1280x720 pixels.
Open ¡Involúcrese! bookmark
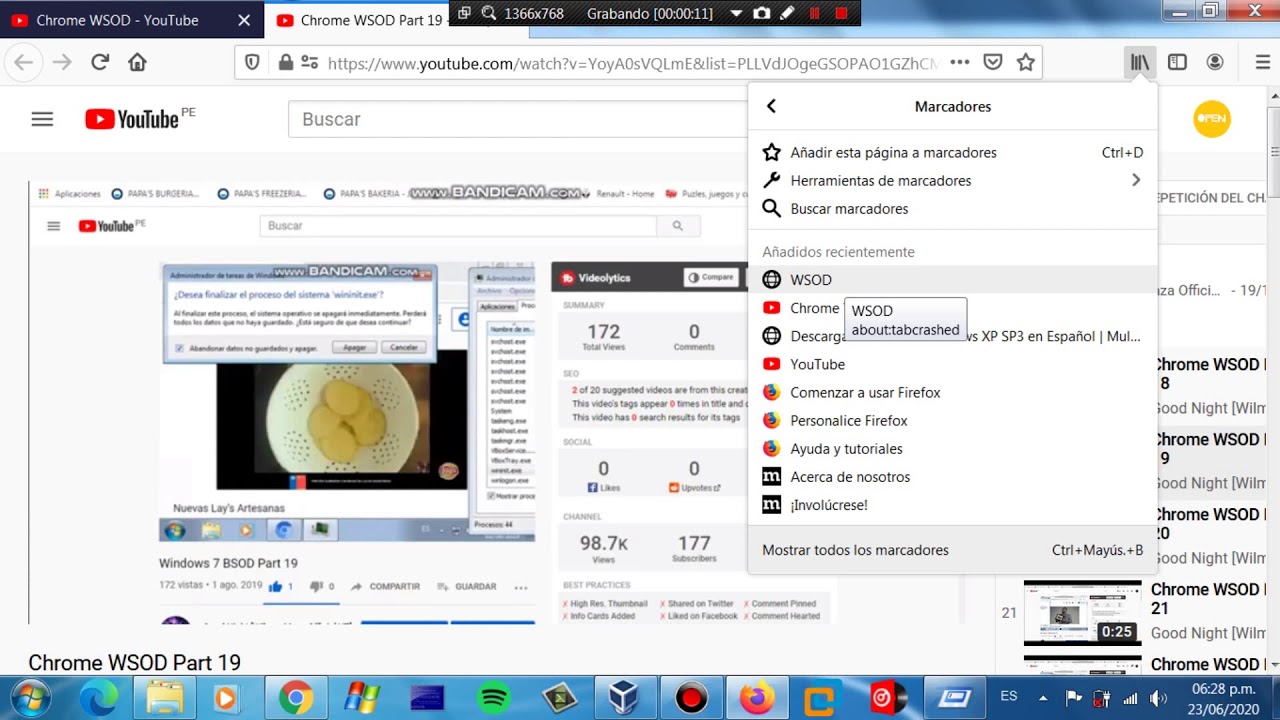tap(953, 504)
